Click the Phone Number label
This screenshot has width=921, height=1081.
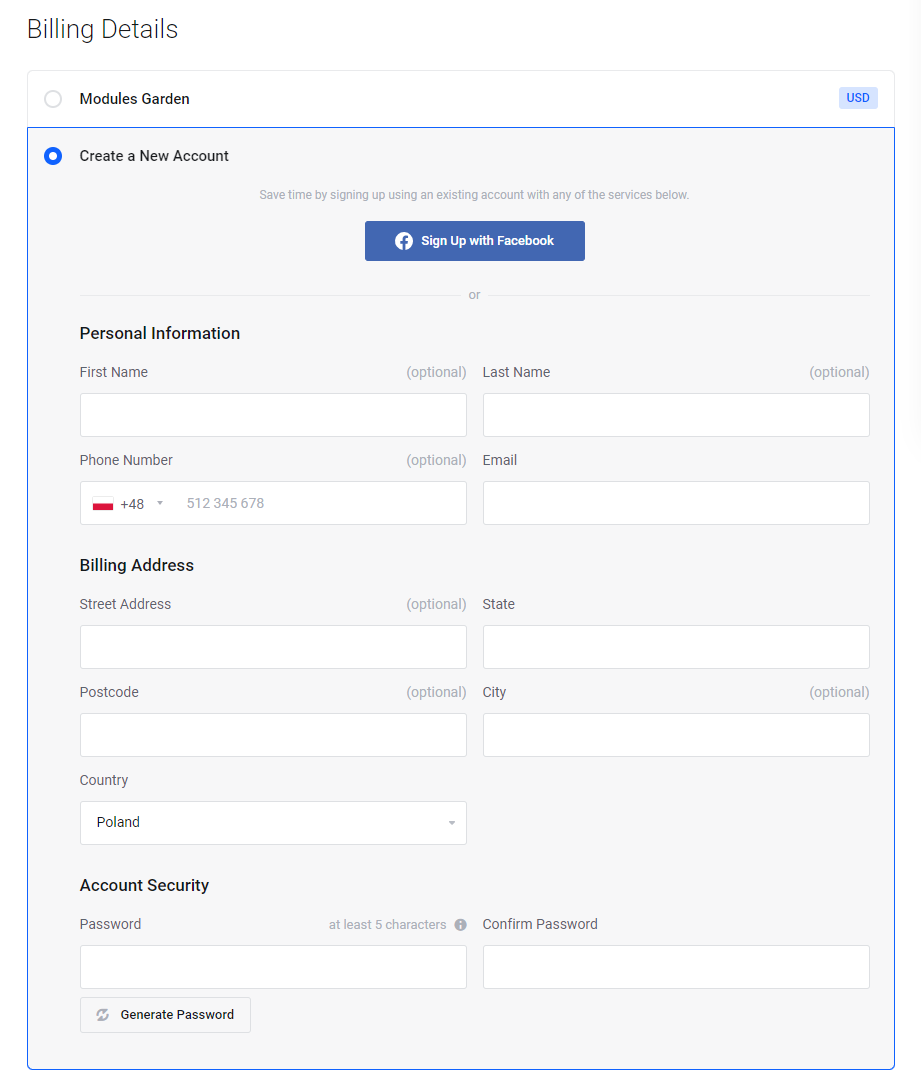tap(126, 460)
